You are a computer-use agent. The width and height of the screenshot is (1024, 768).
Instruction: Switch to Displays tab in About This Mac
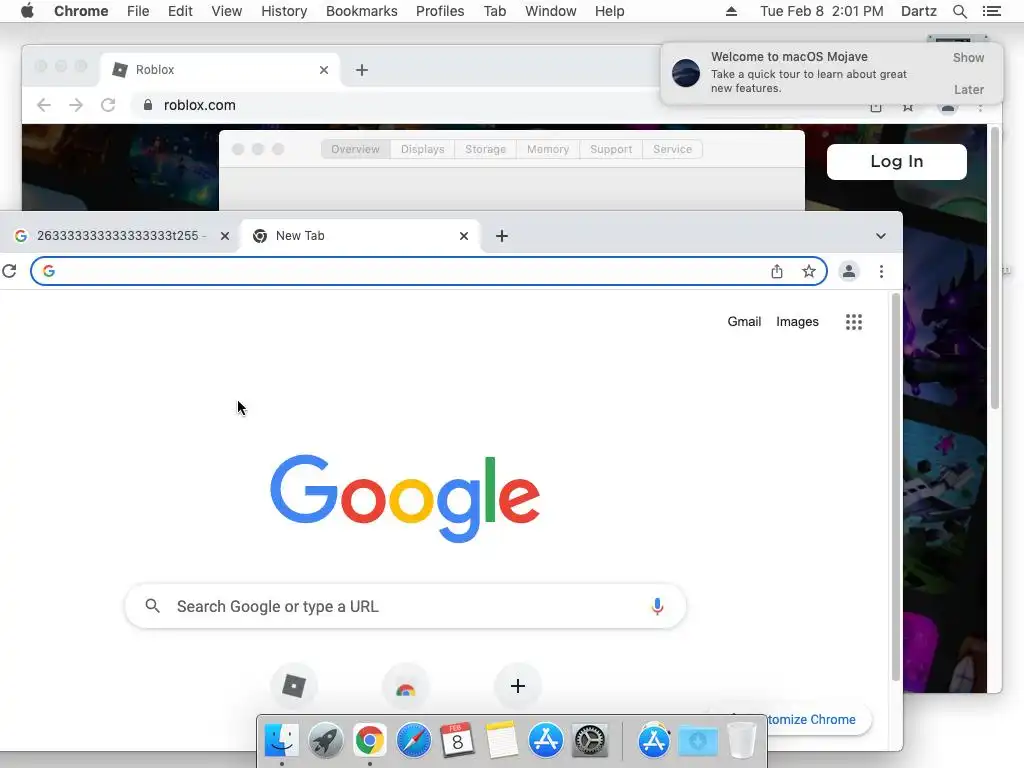click(423, 149)
